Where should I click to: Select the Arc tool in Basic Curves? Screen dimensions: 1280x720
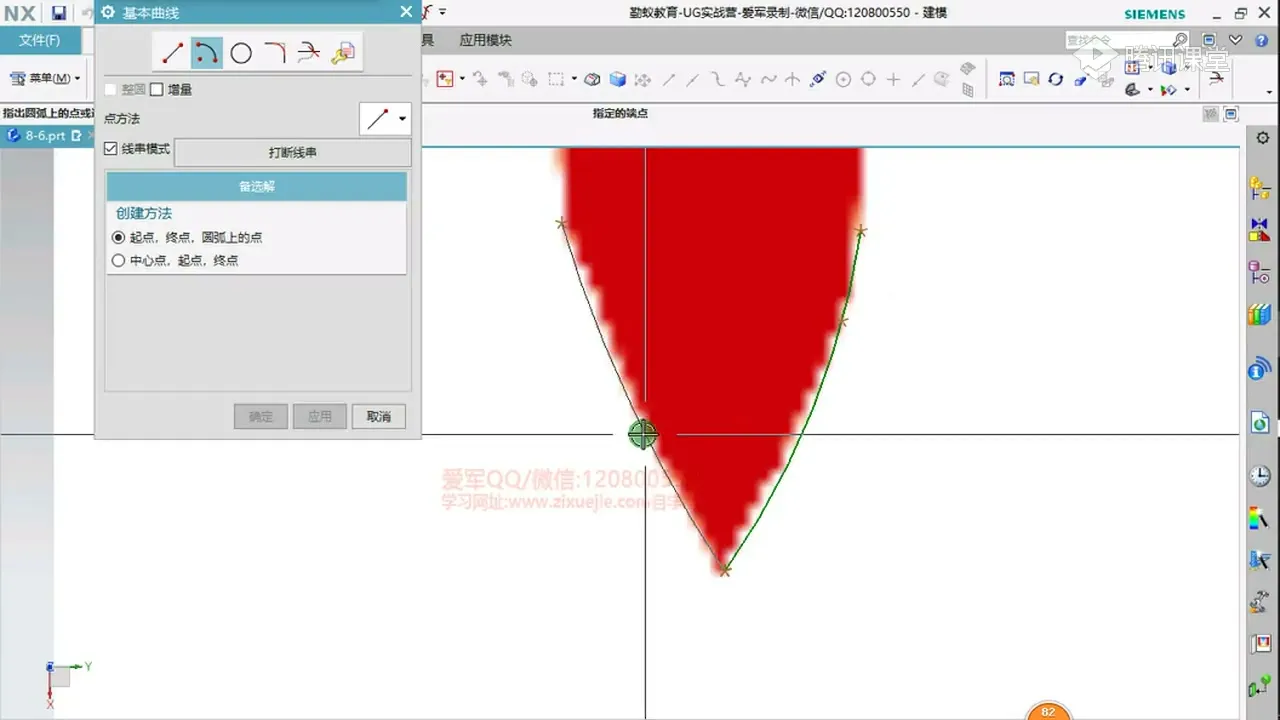[x=207, y=53]
